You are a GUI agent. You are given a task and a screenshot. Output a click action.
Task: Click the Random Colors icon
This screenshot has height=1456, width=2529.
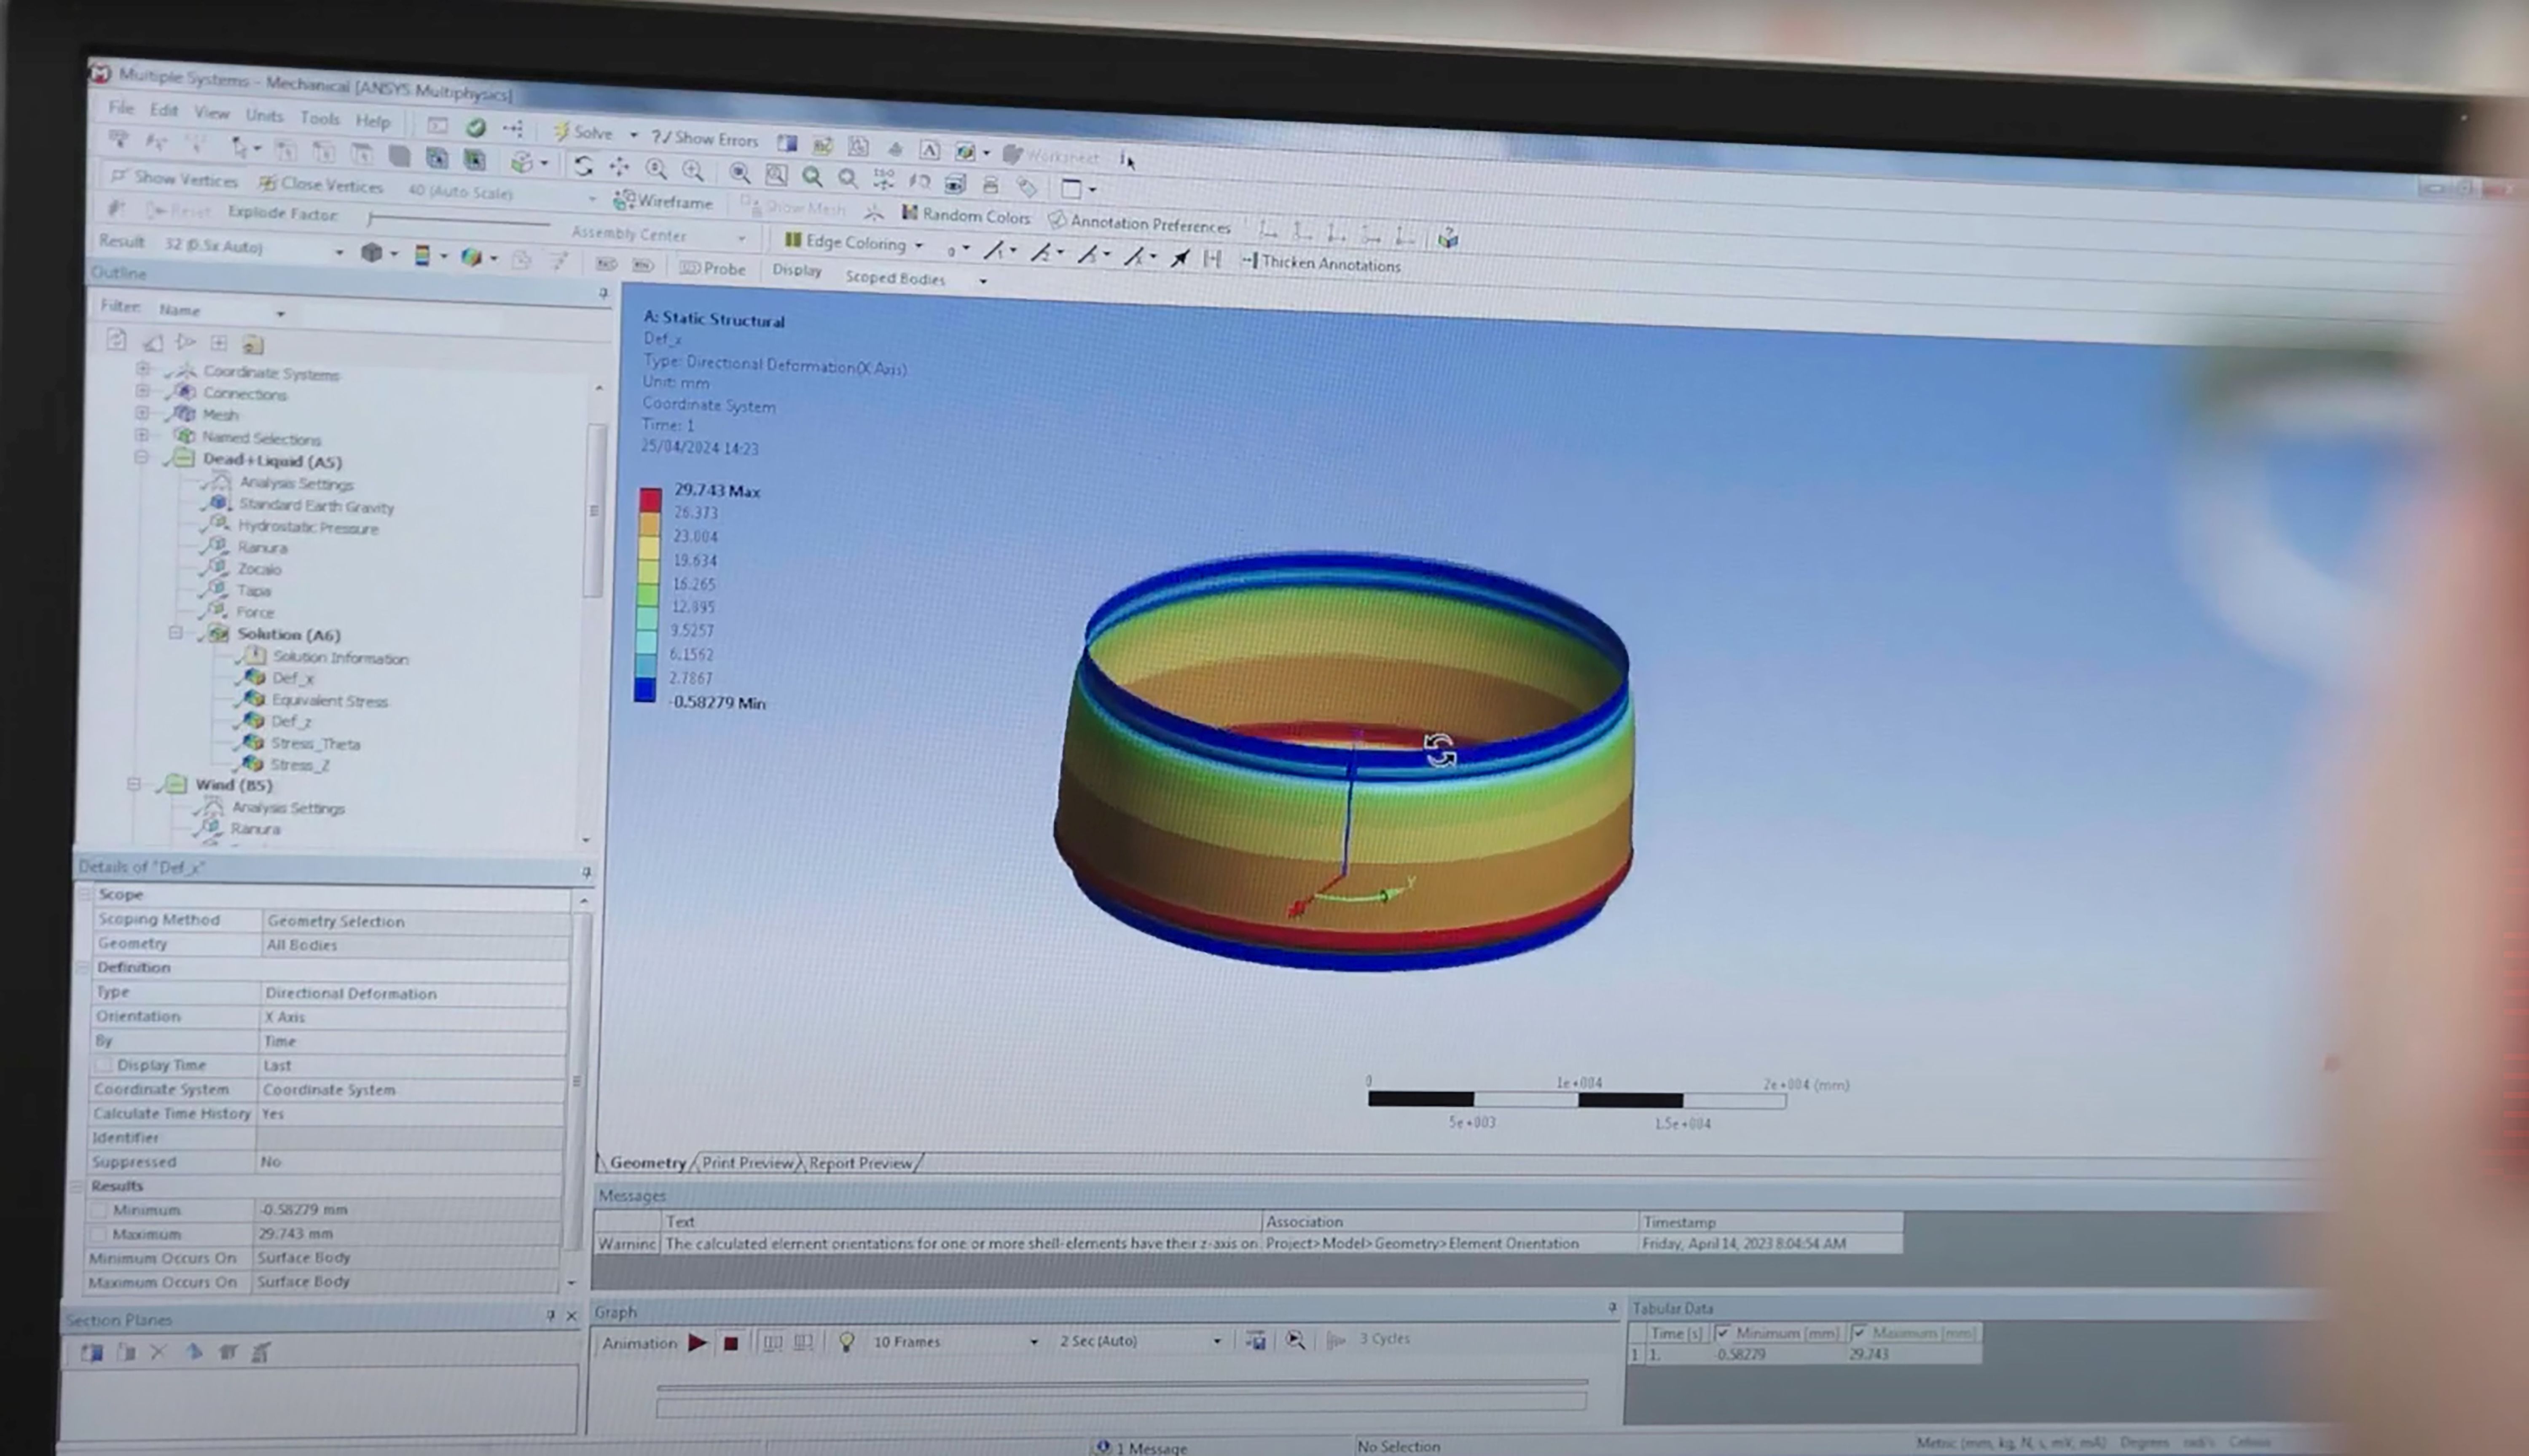pyautogui.click(x=910, y=213)
